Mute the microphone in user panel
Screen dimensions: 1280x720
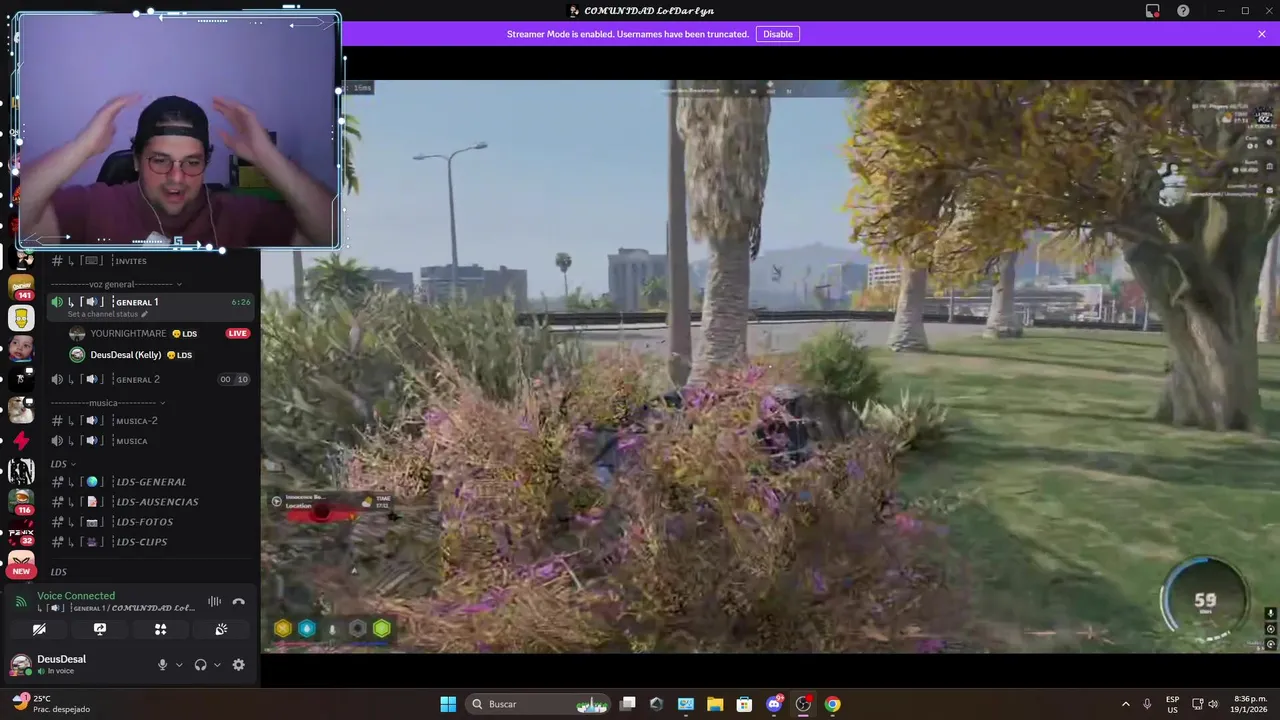162,665
